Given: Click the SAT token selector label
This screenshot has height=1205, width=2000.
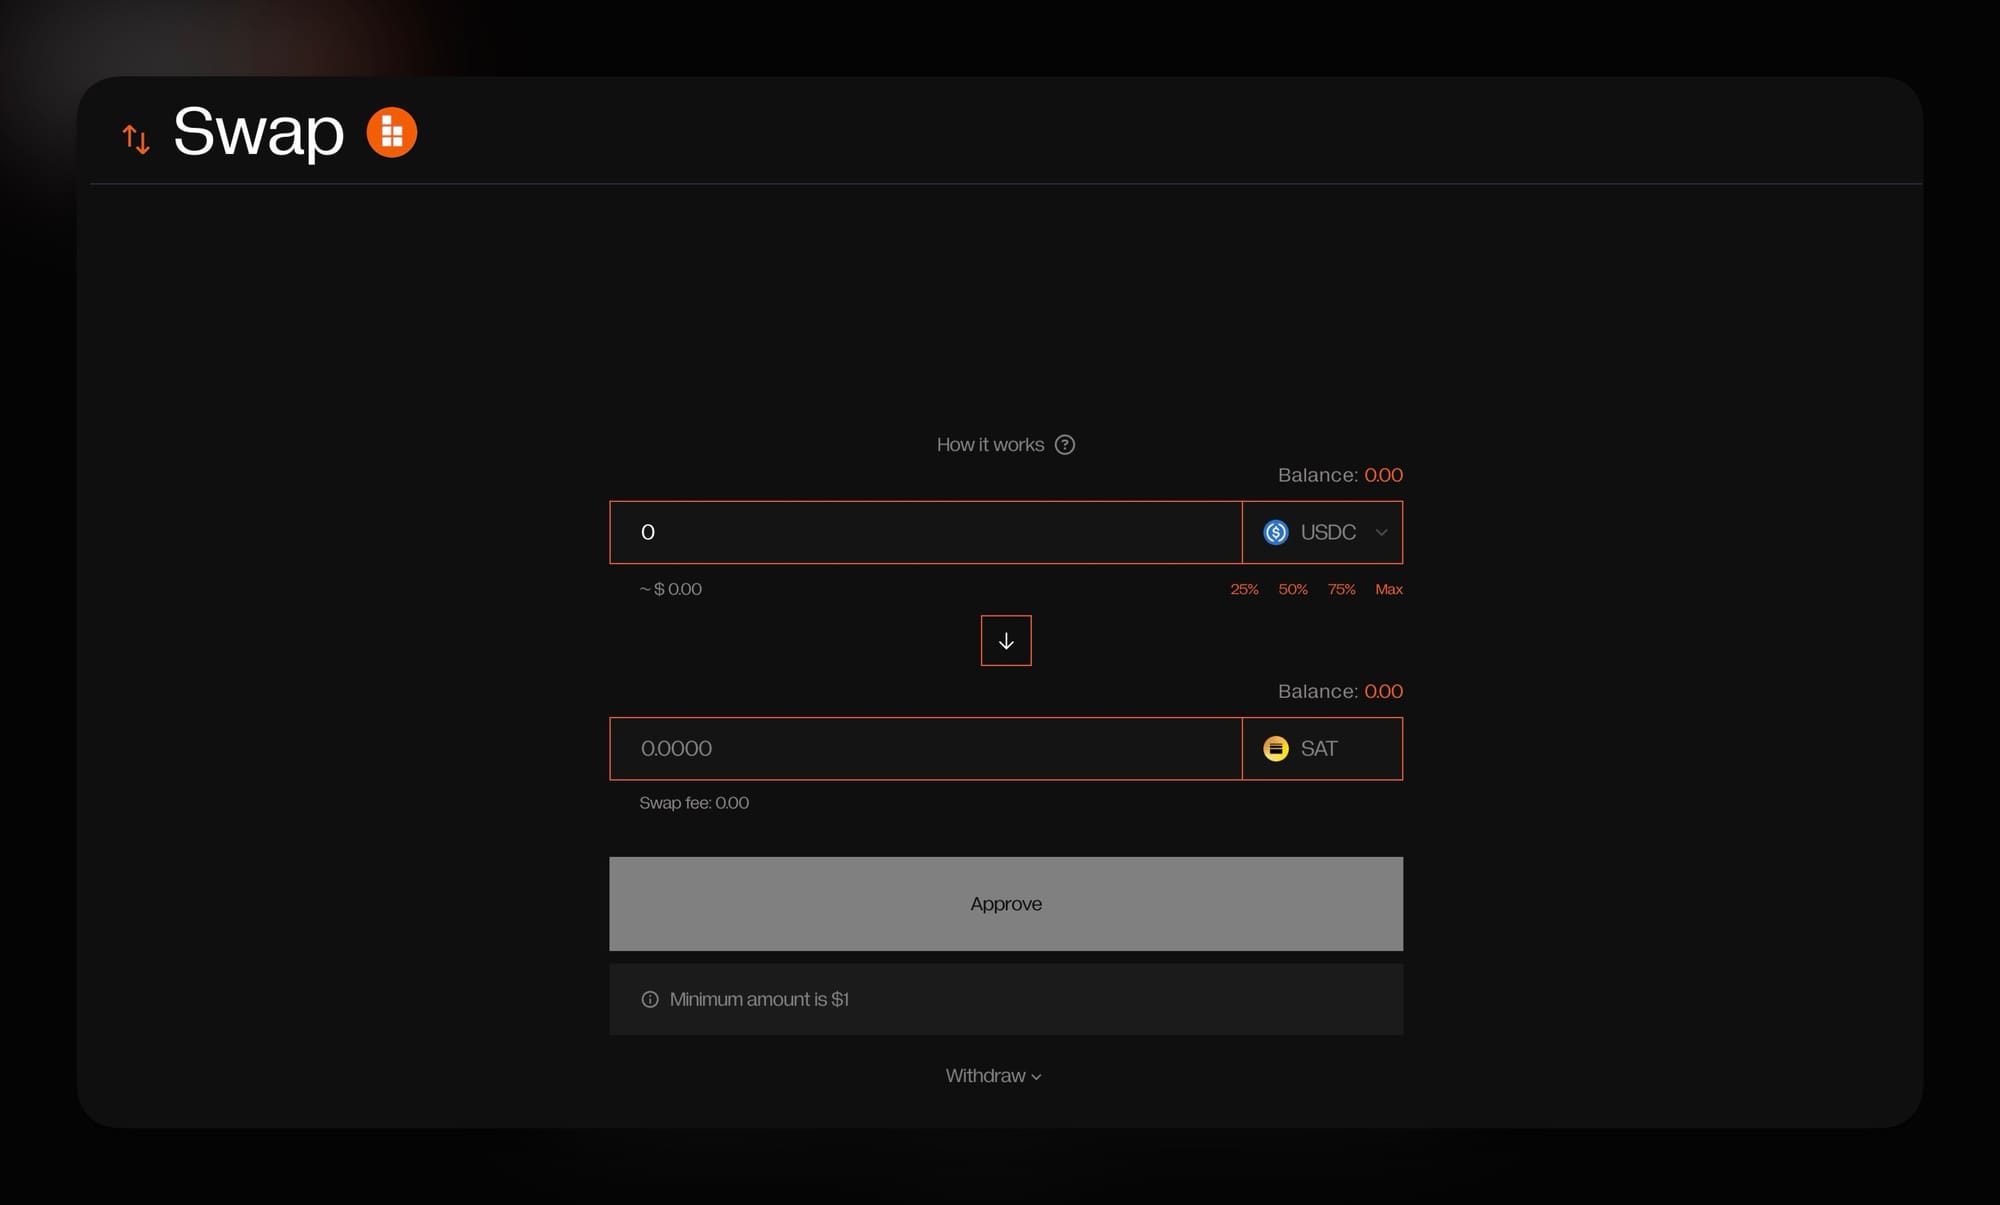Looking at the screenshot, I should point(1319,749).
